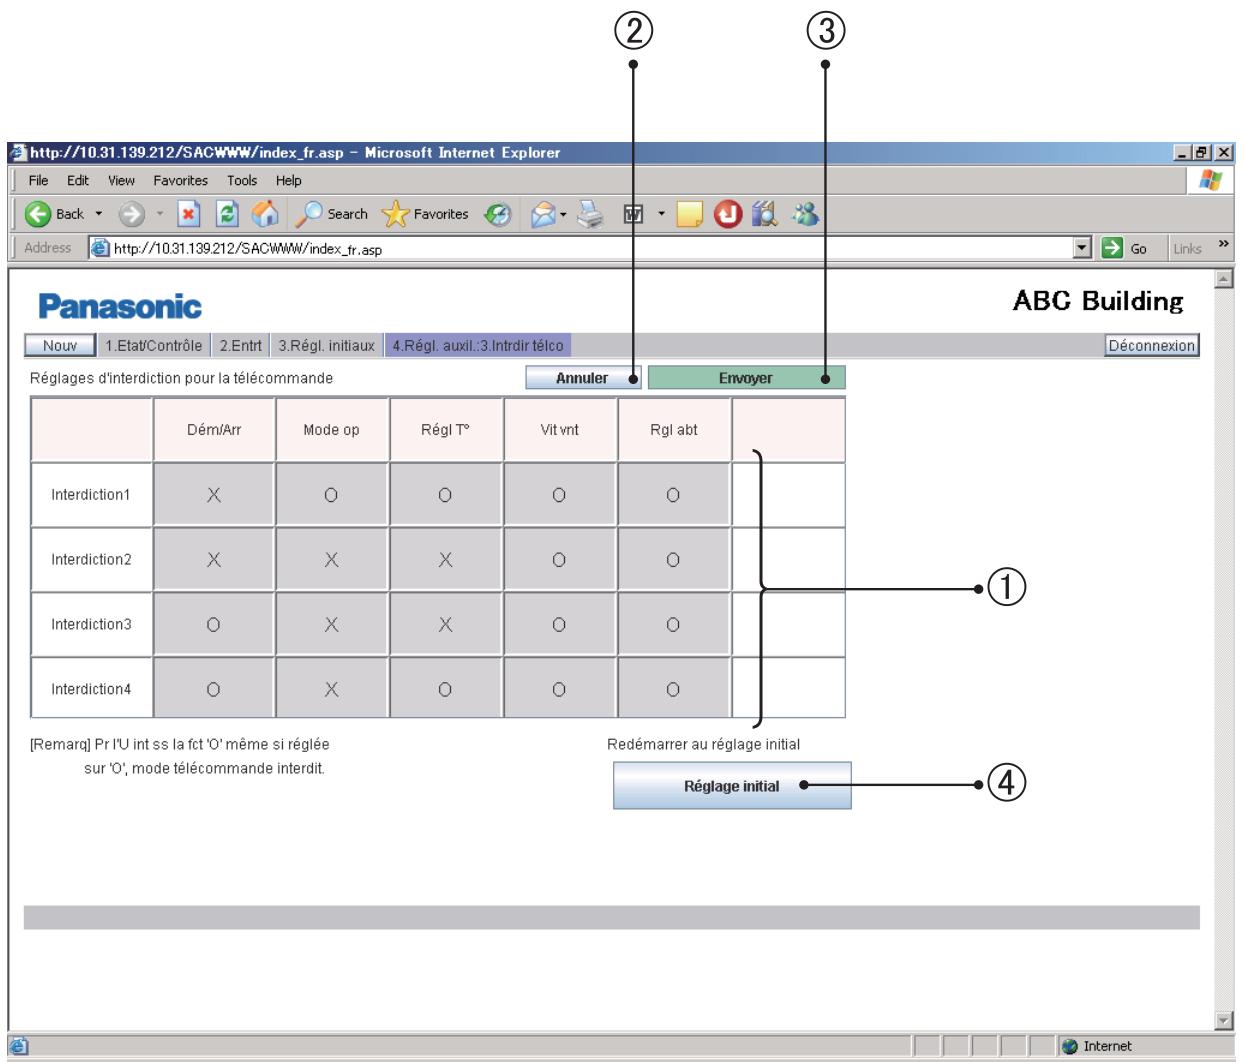Viewport: 1245px width, 1062px height.
Task: Toggle Interdiction2 Régl T° cell
Action: tap(446, 560)
